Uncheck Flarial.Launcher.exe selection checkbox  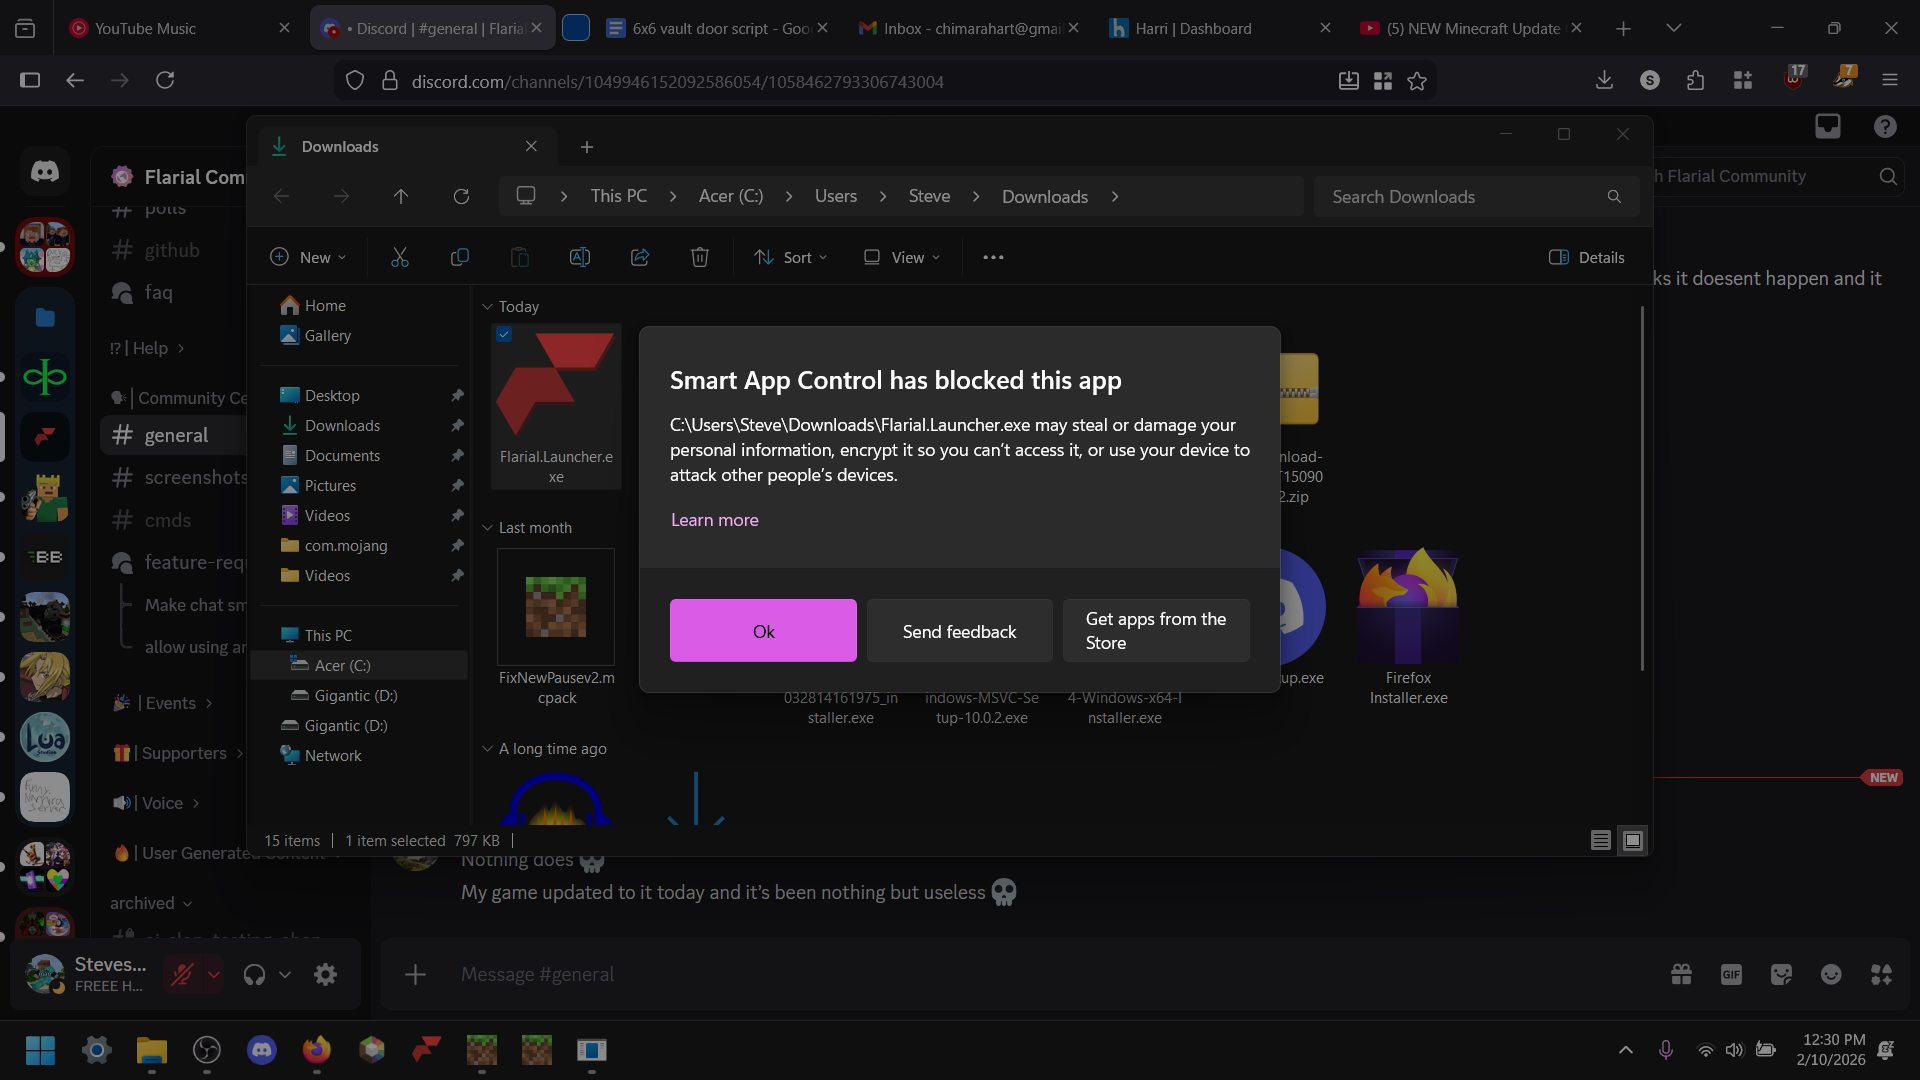click(504, 335)
